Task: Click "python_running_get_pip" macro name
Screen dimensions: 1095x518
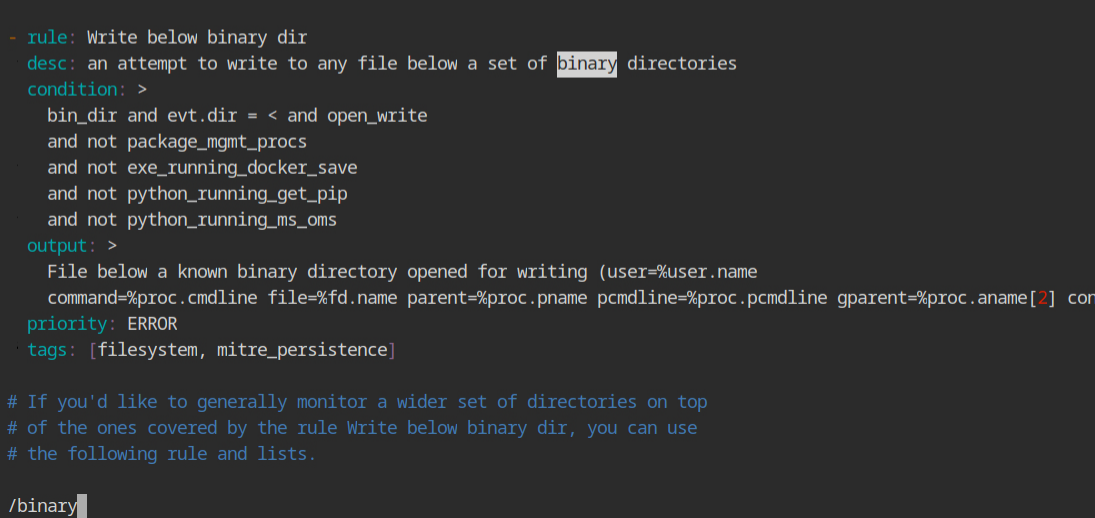Action: tap(237, 193)
